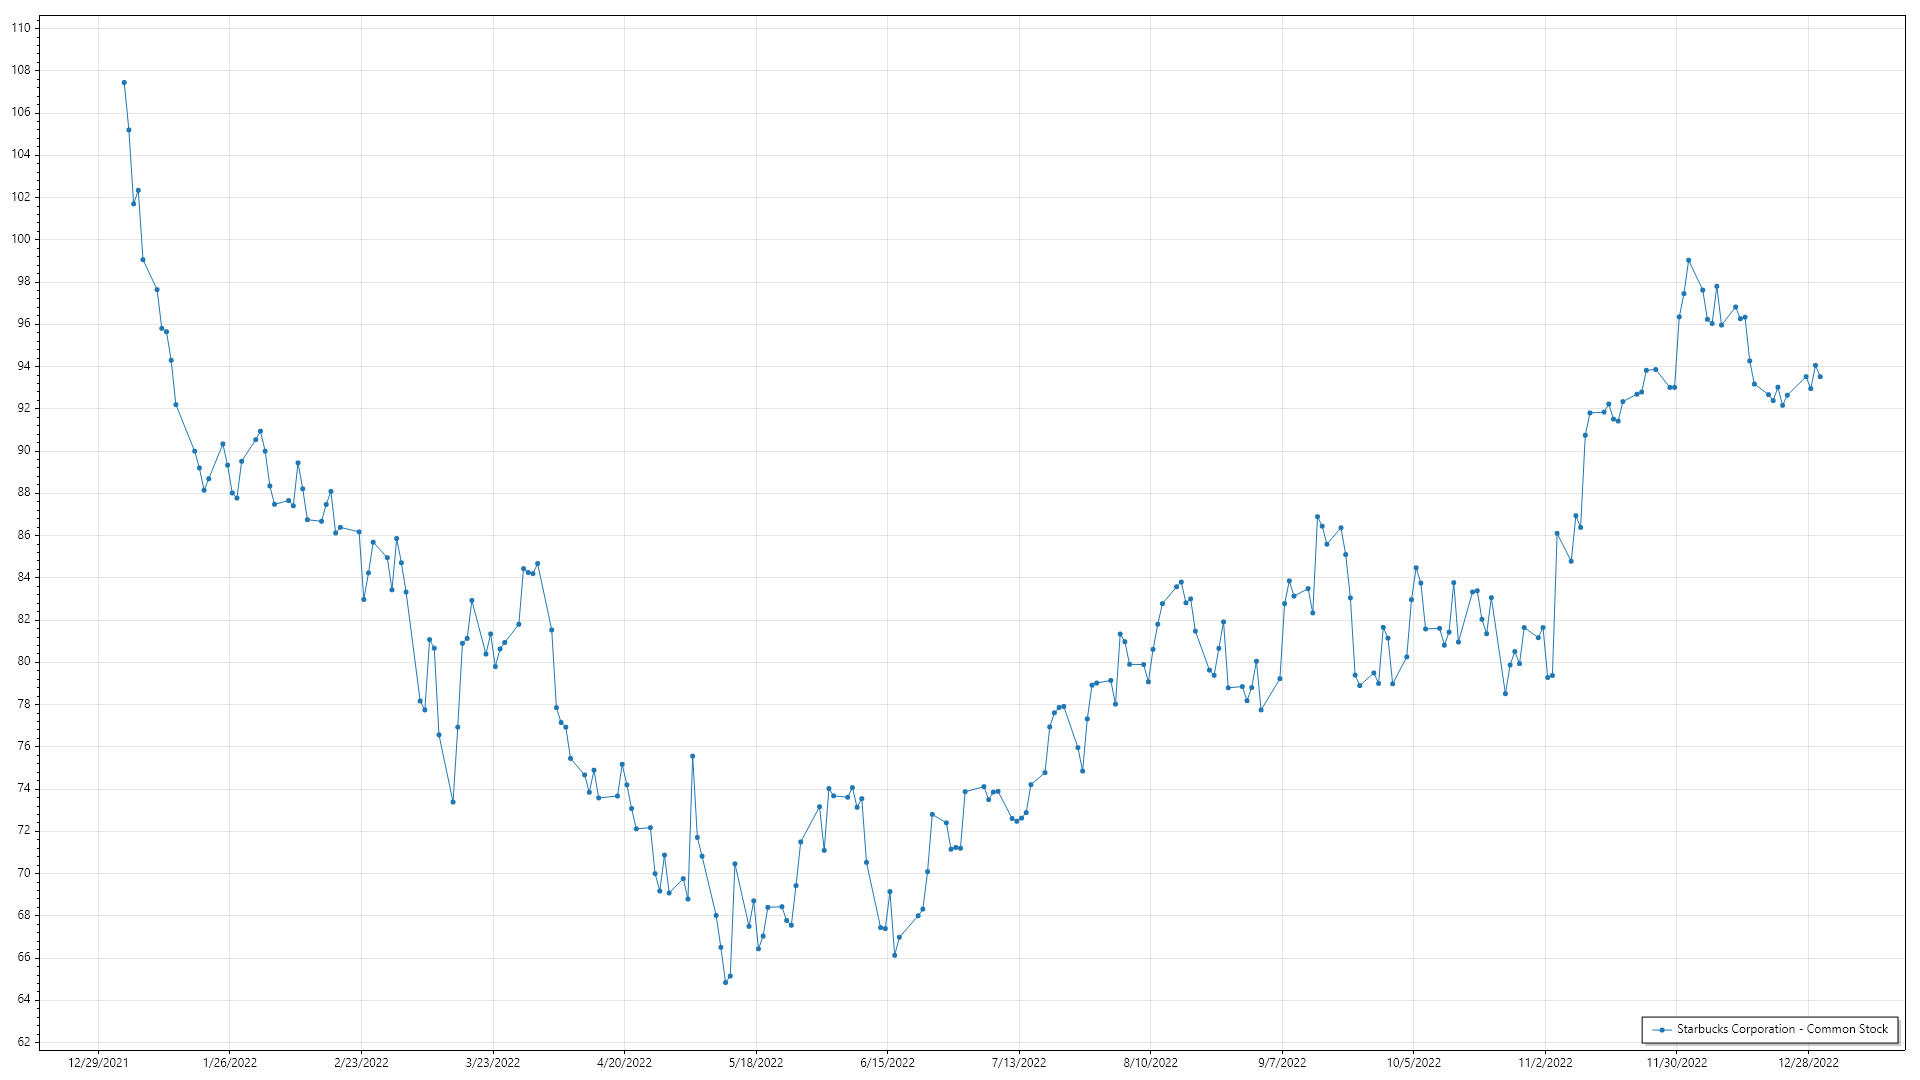Click the 110 y-axis value label

[x=21, y=28]
